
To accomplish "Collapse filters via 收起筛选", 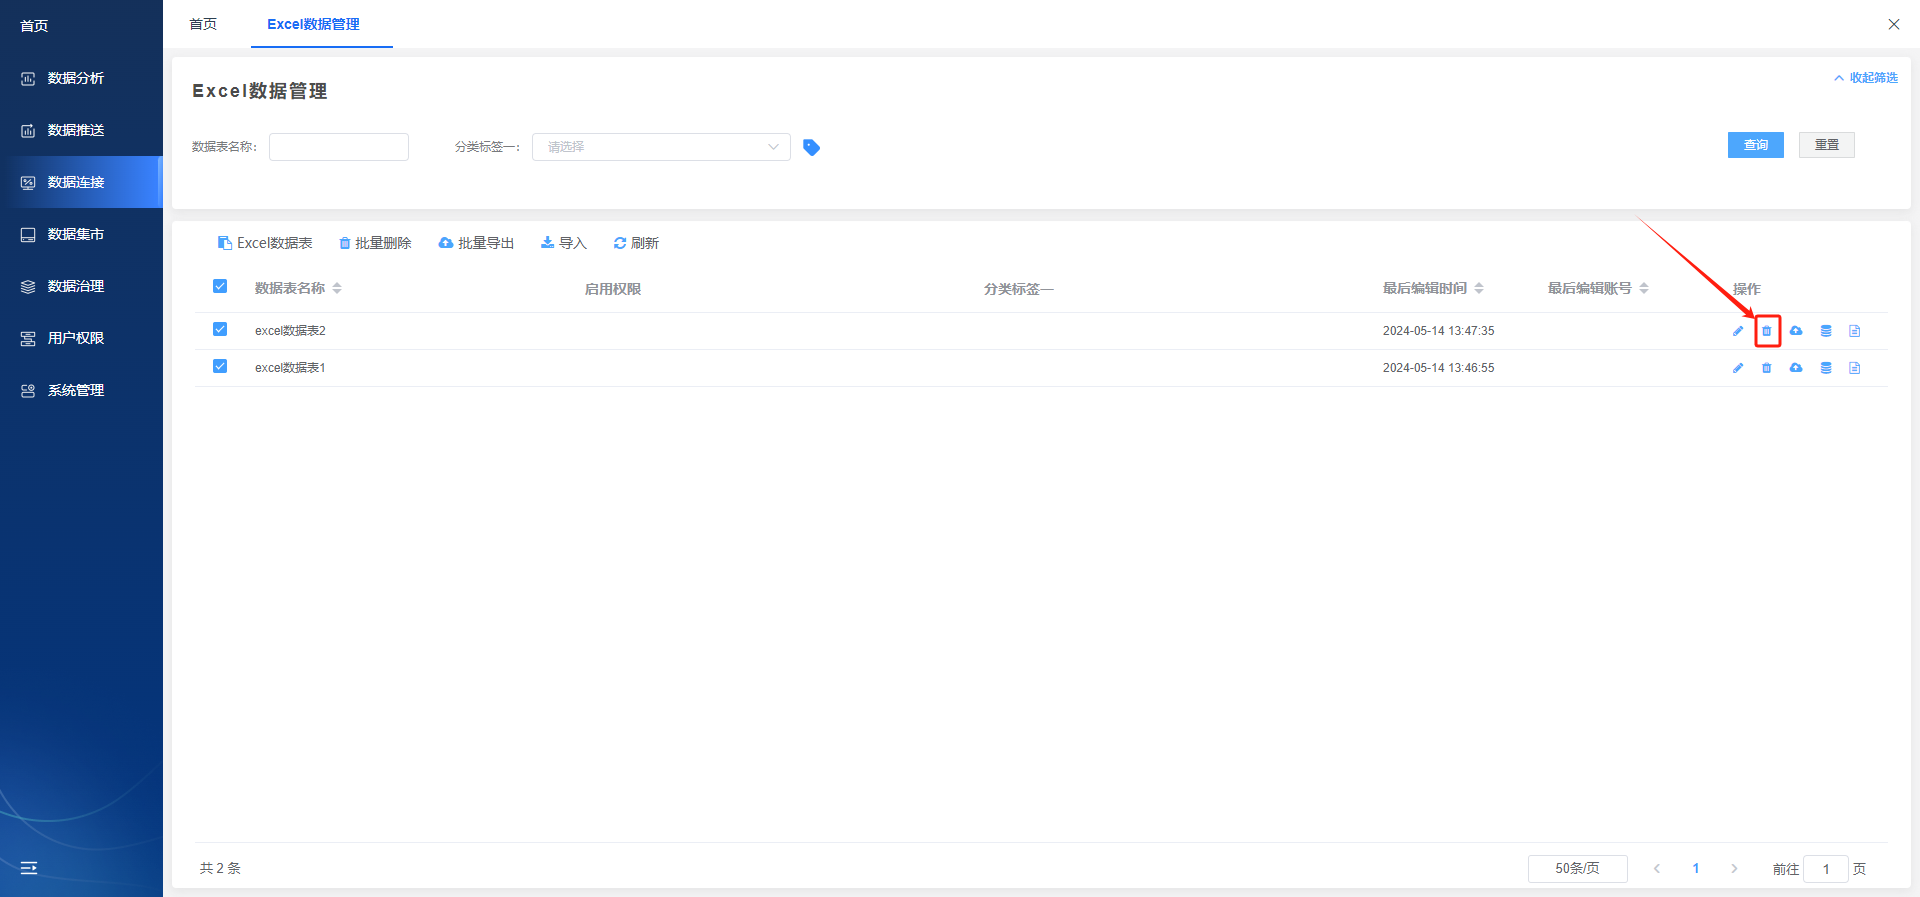I will (1866, 78).
